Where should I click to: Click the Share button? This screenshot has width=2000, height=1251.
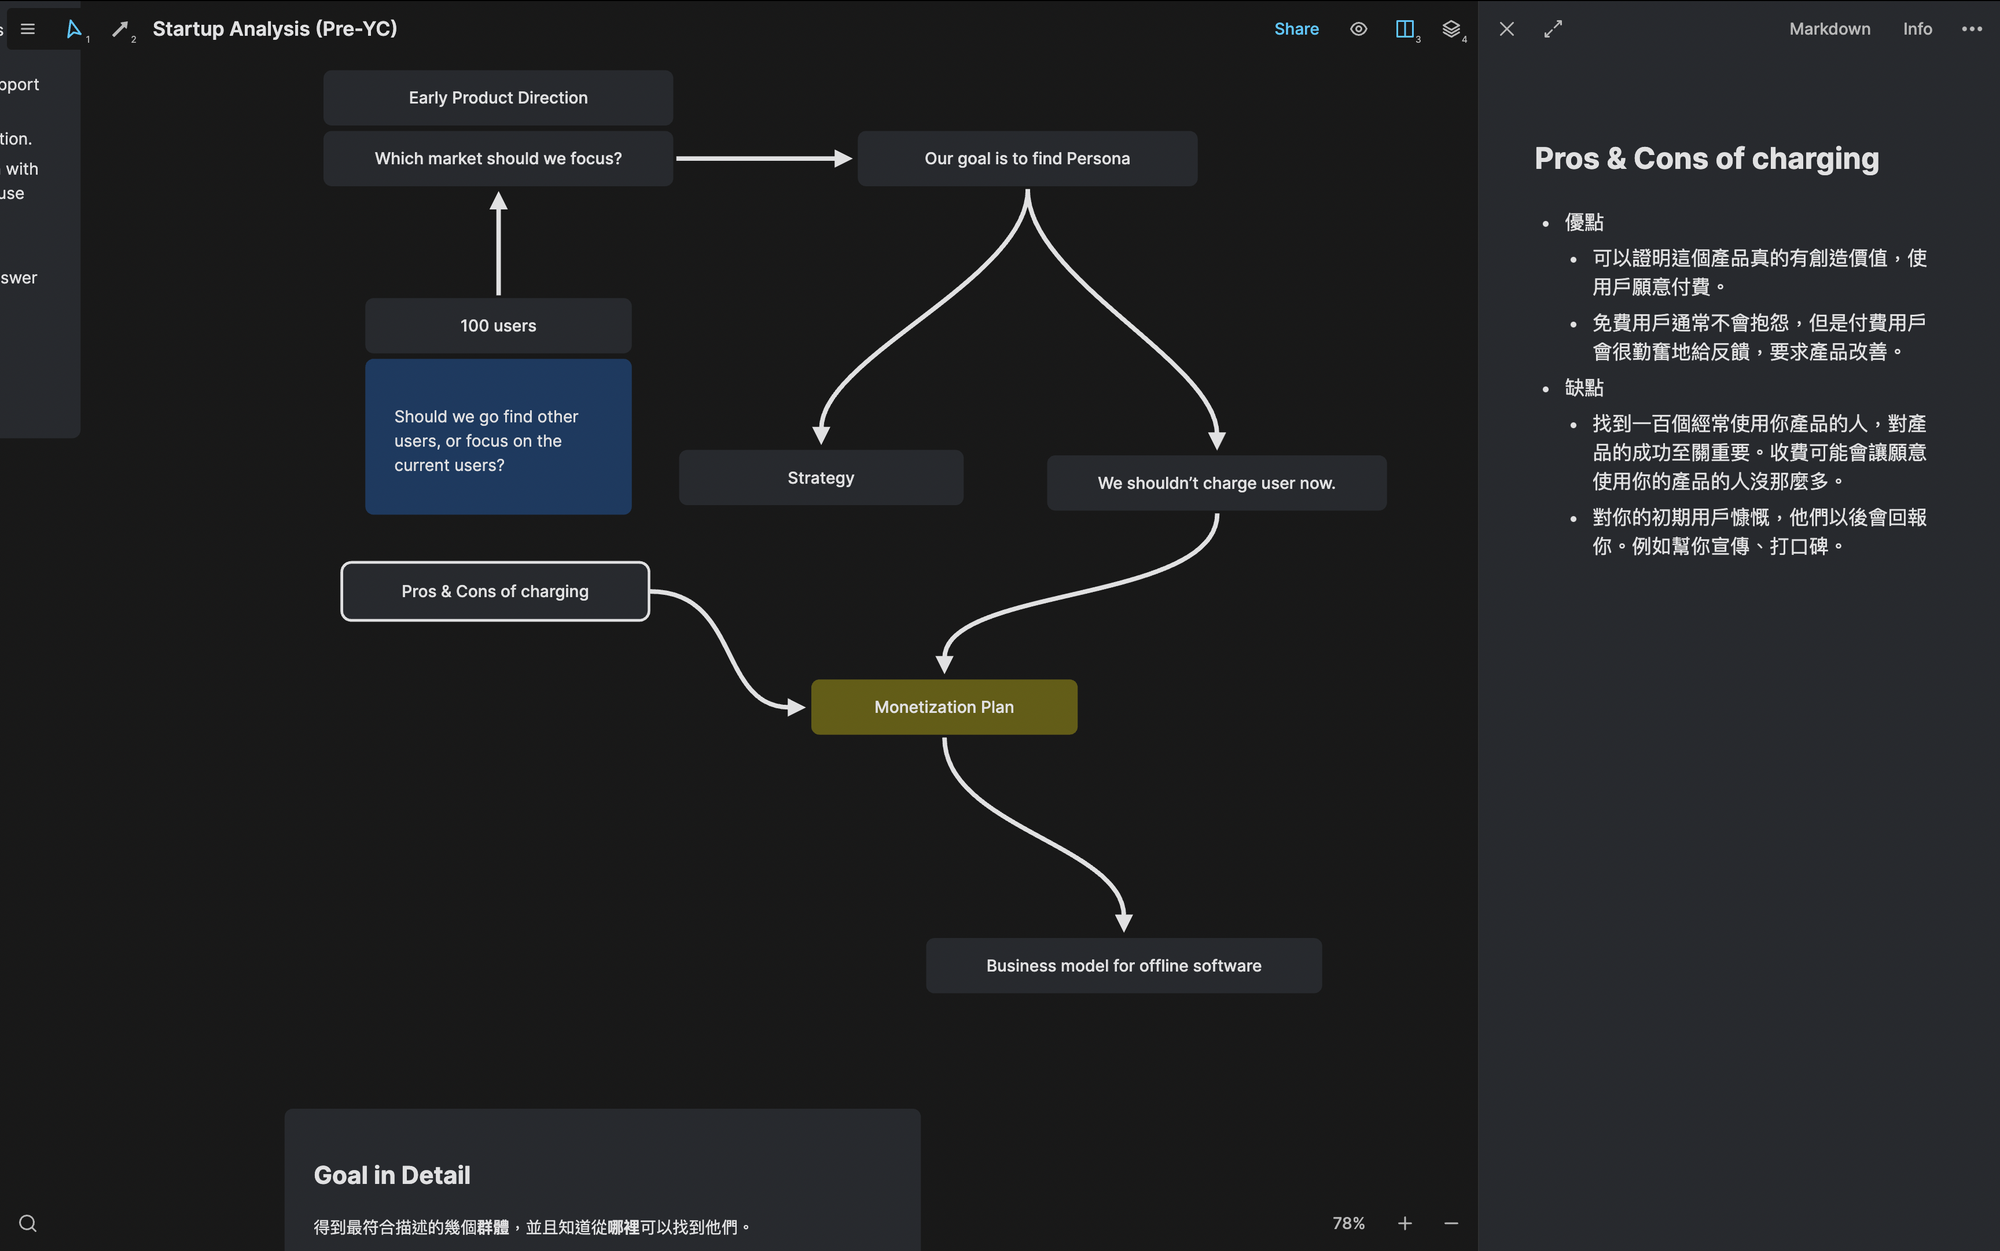pos(1296,29)
